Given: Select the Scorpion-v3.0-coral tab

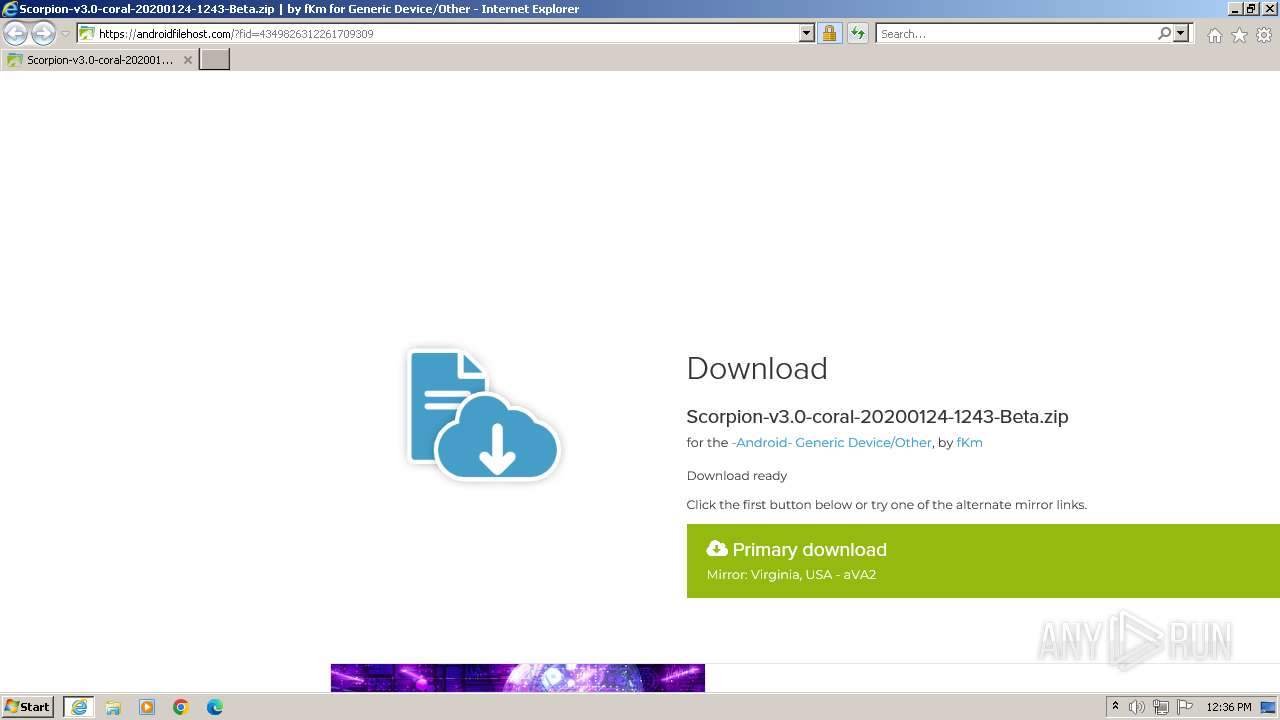Looking at the screenshot, I should coord(98,60).
